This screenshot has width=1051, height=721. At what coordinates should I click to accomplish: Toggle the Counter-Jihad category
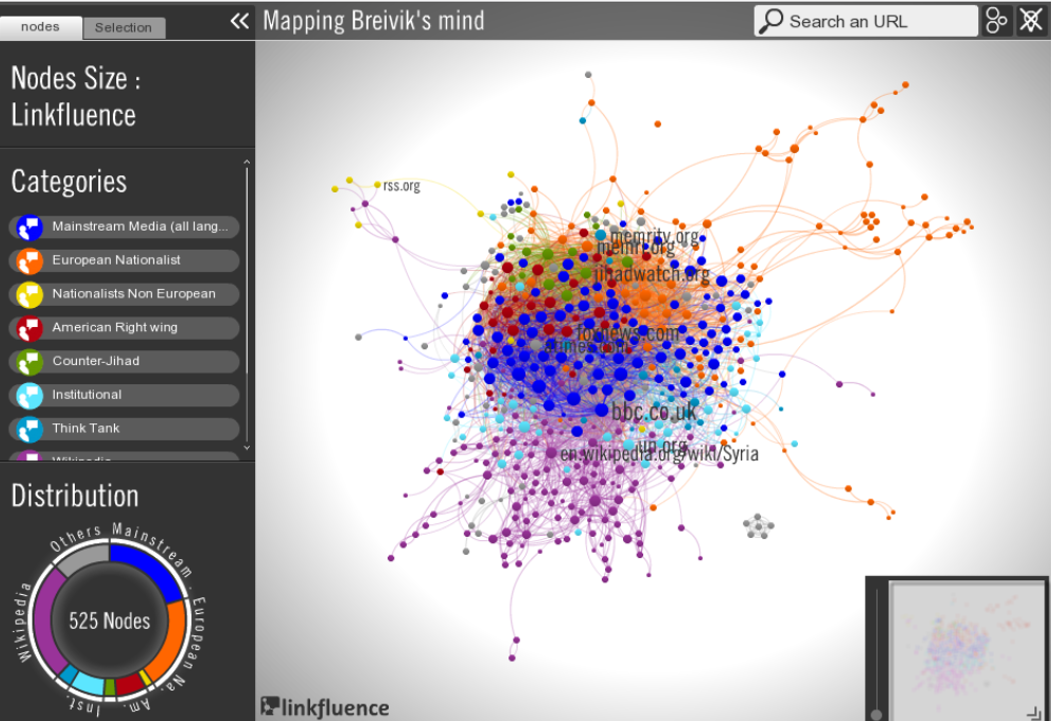pyautogui.click(x=124, y=362)
